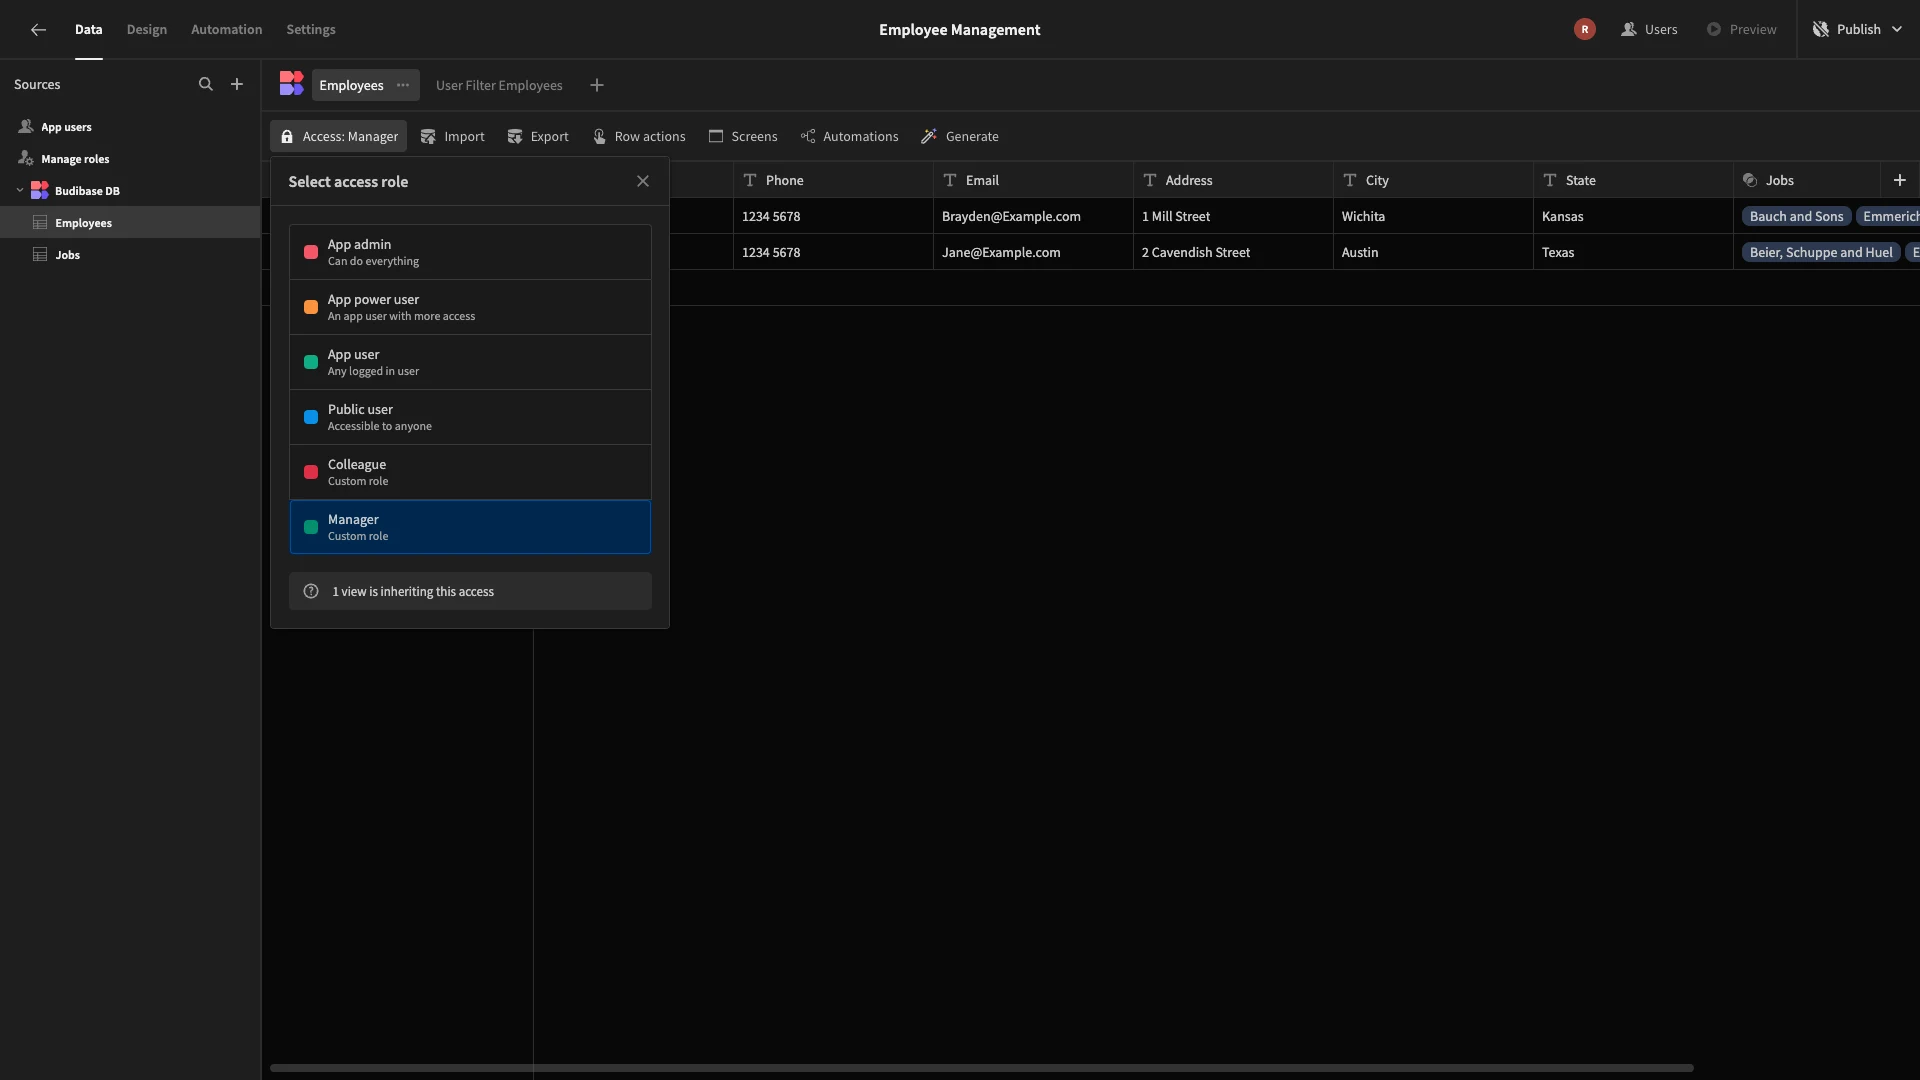Click the horizontal scrollbar at the bottom
Image resolution: width=1920 pixels, height=1080 pixels.
click(981, 1068)
